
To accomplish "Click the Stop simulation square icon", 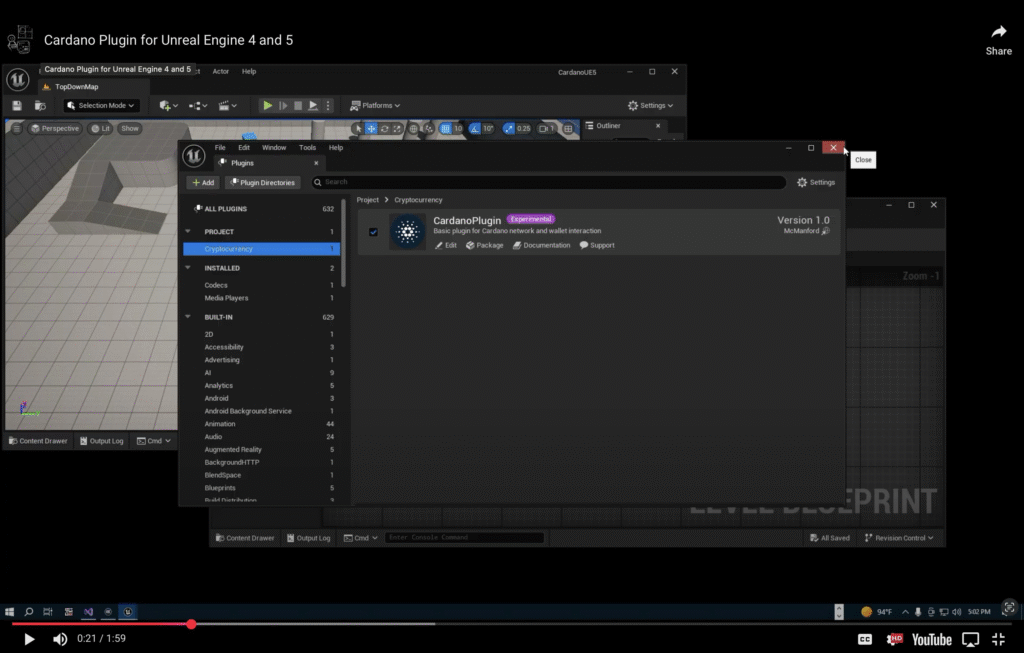I will 298,105.
